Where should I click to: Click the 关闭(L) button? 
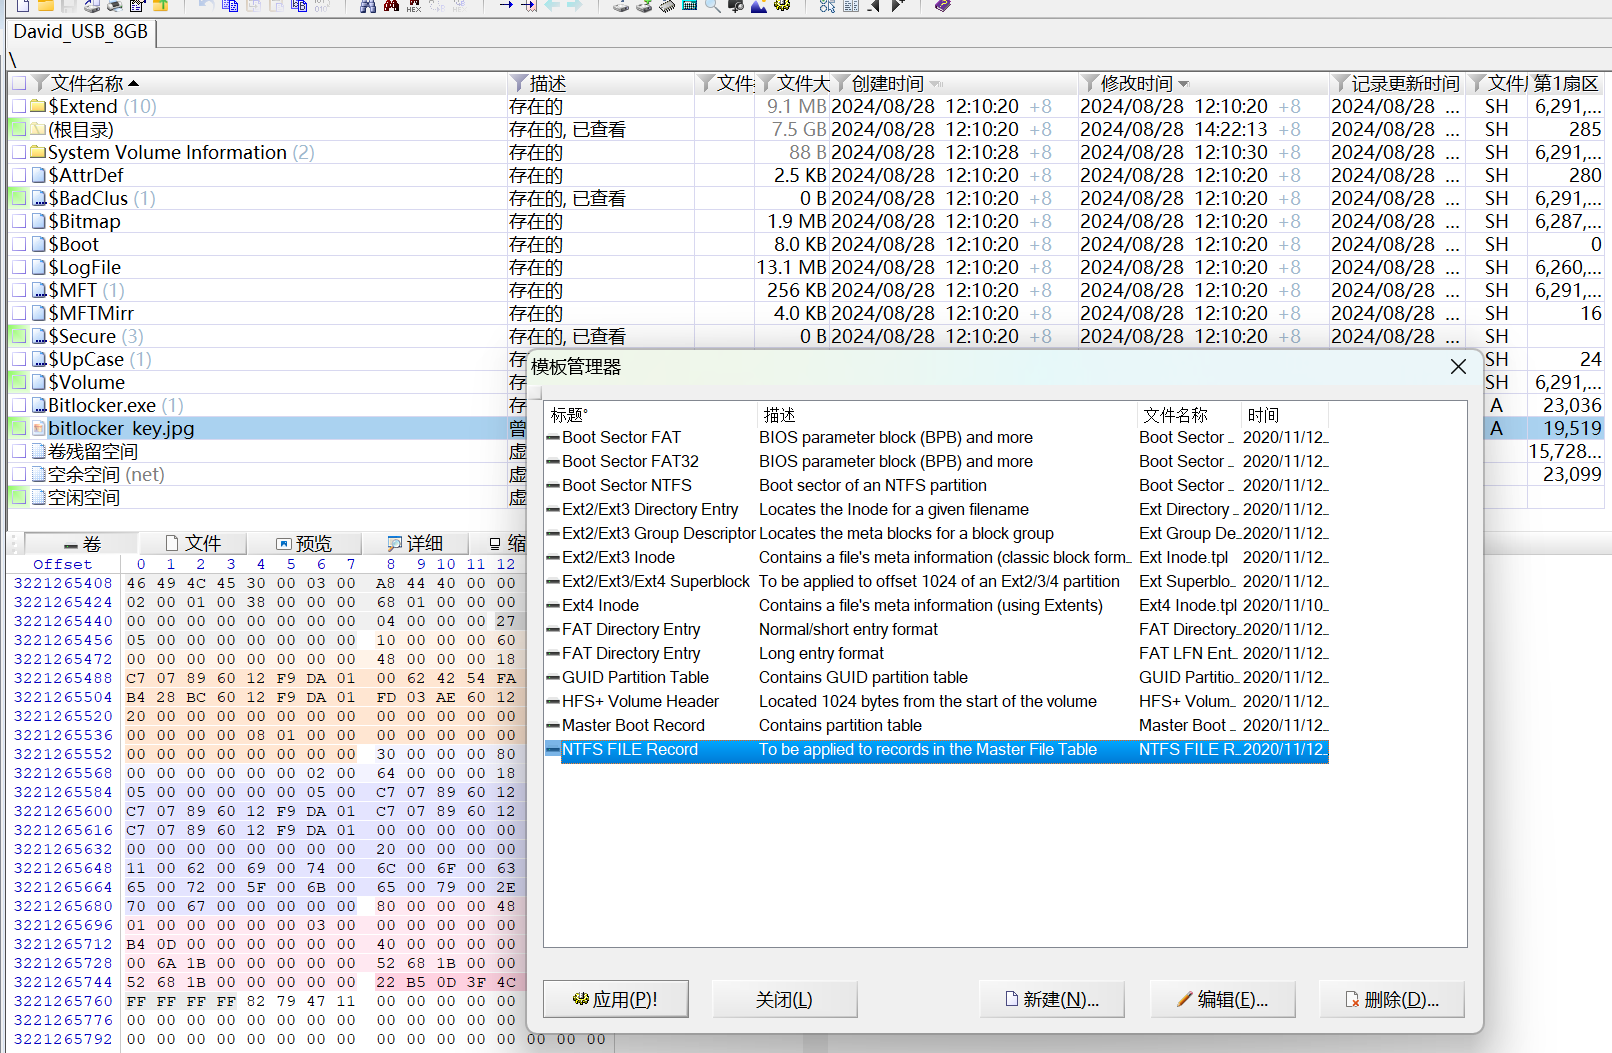coord(785,999)
